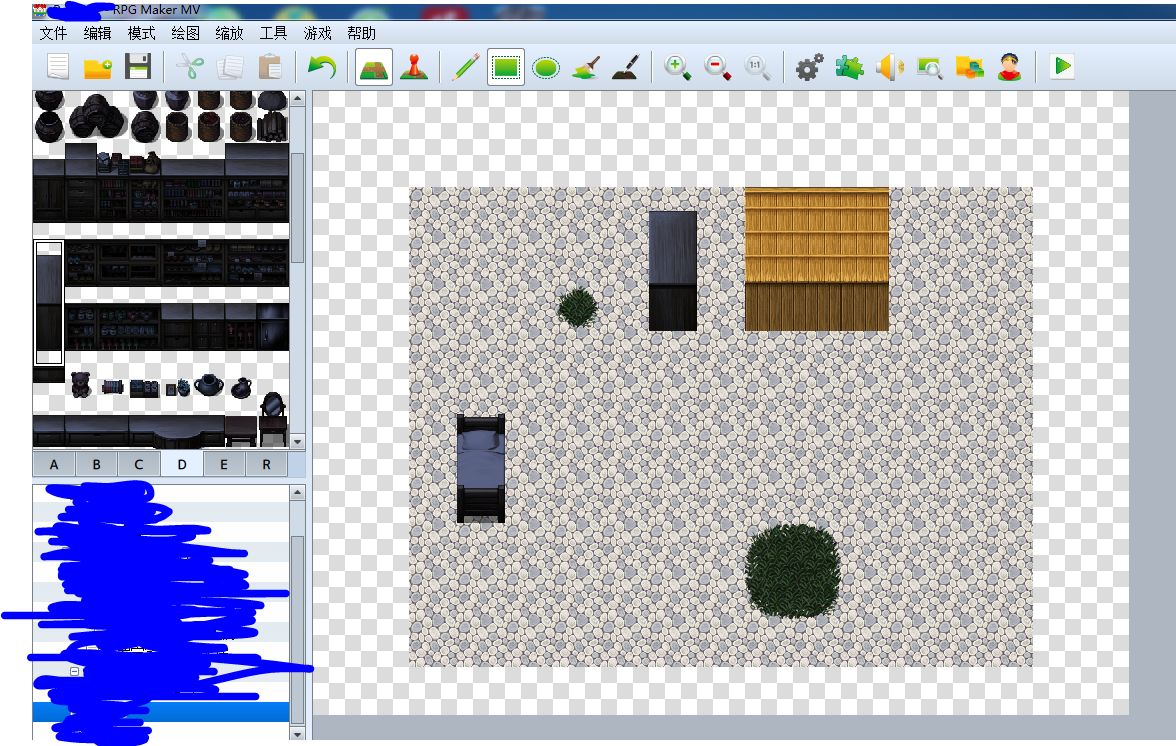Zoom out of the map

click(x=717, y=67)
